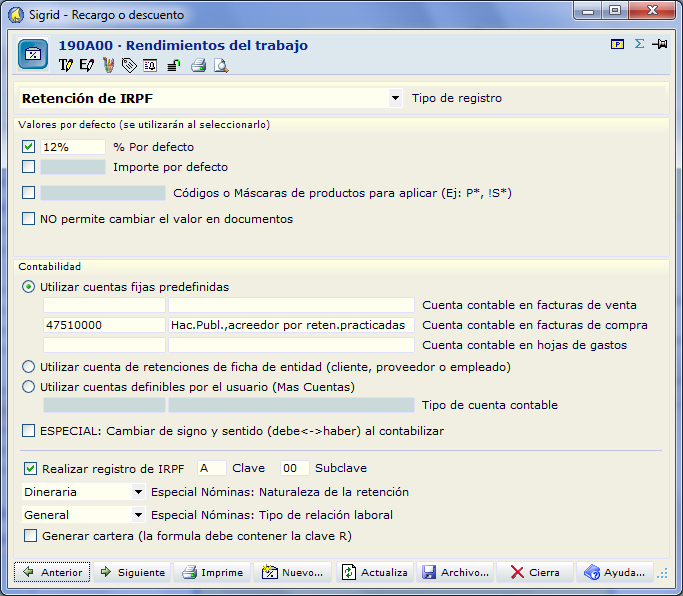683x596 pixels.
Task: Choose 'Utilizar cuentas definibles por el usuario'
Action: click(x=28, y=387)
